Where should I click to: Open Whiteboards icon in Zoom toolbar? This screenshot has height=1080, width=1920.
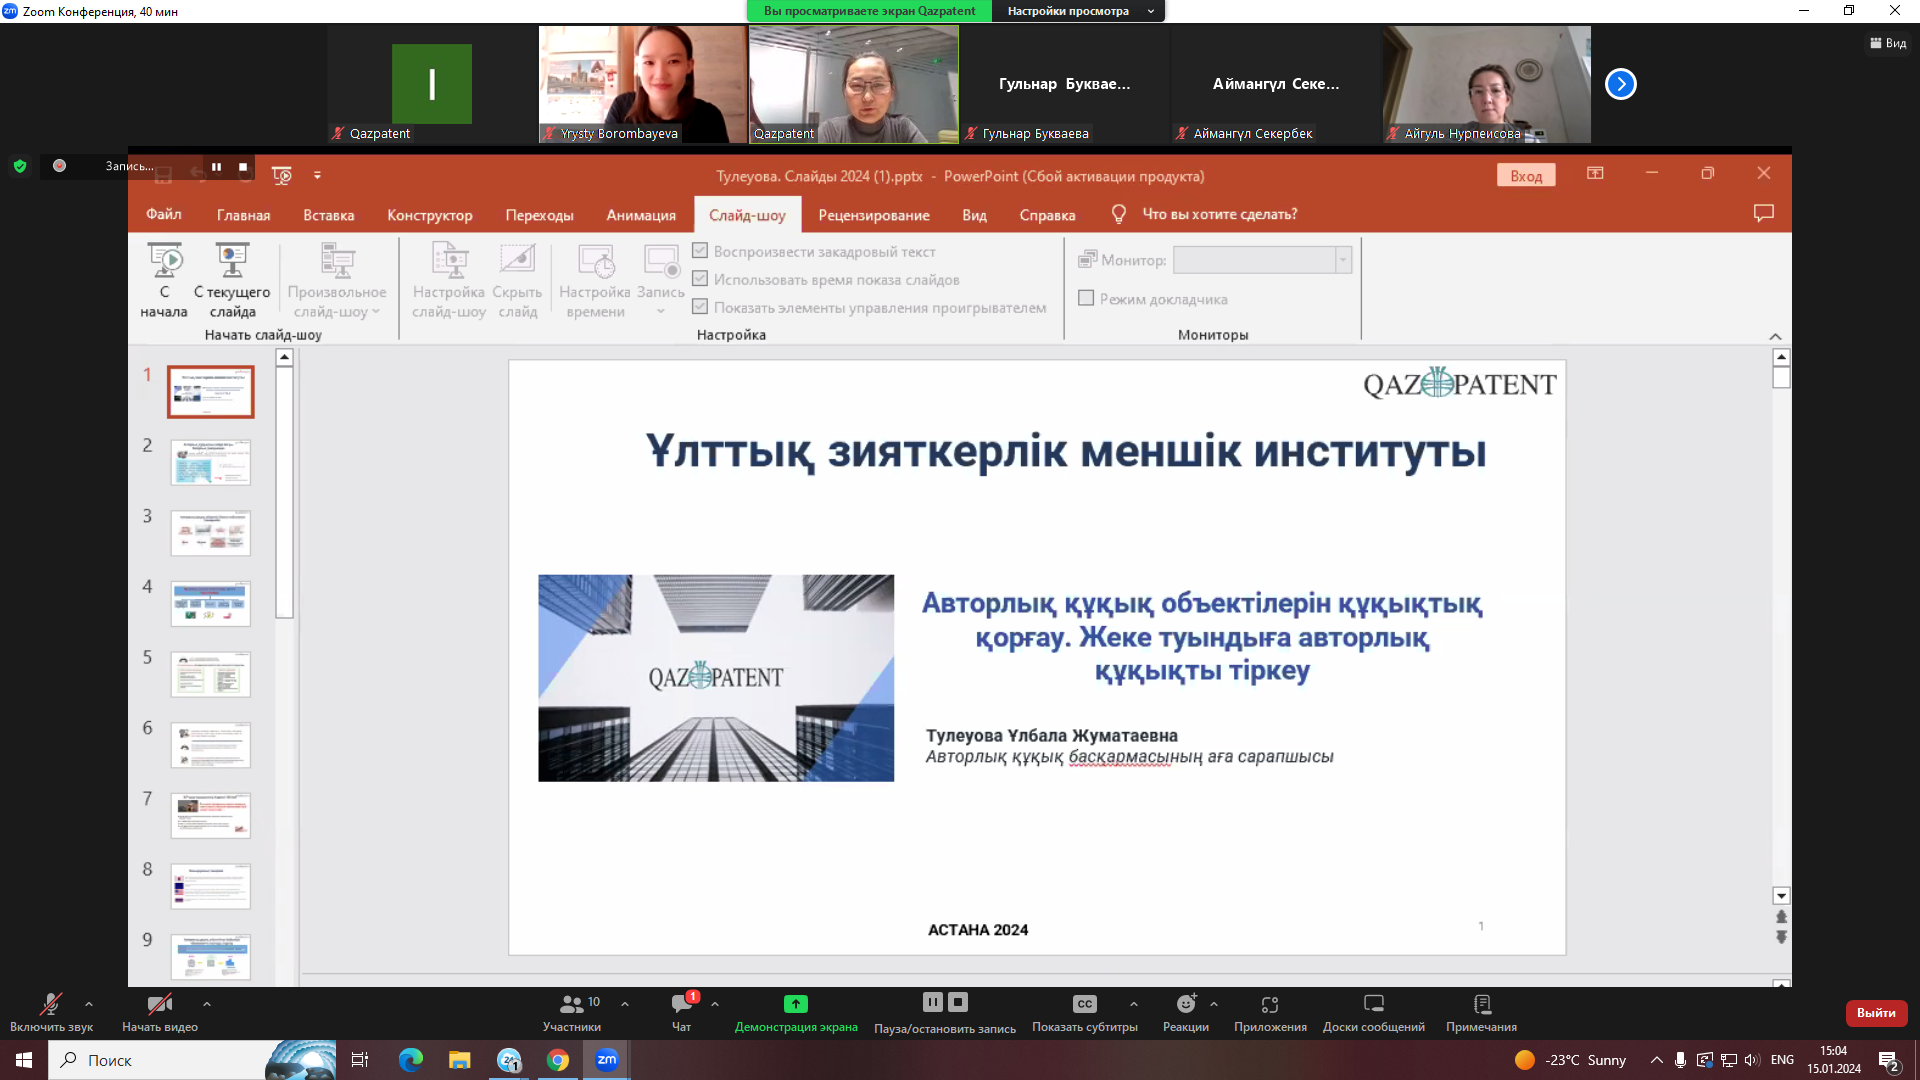pos(1374,1004)
